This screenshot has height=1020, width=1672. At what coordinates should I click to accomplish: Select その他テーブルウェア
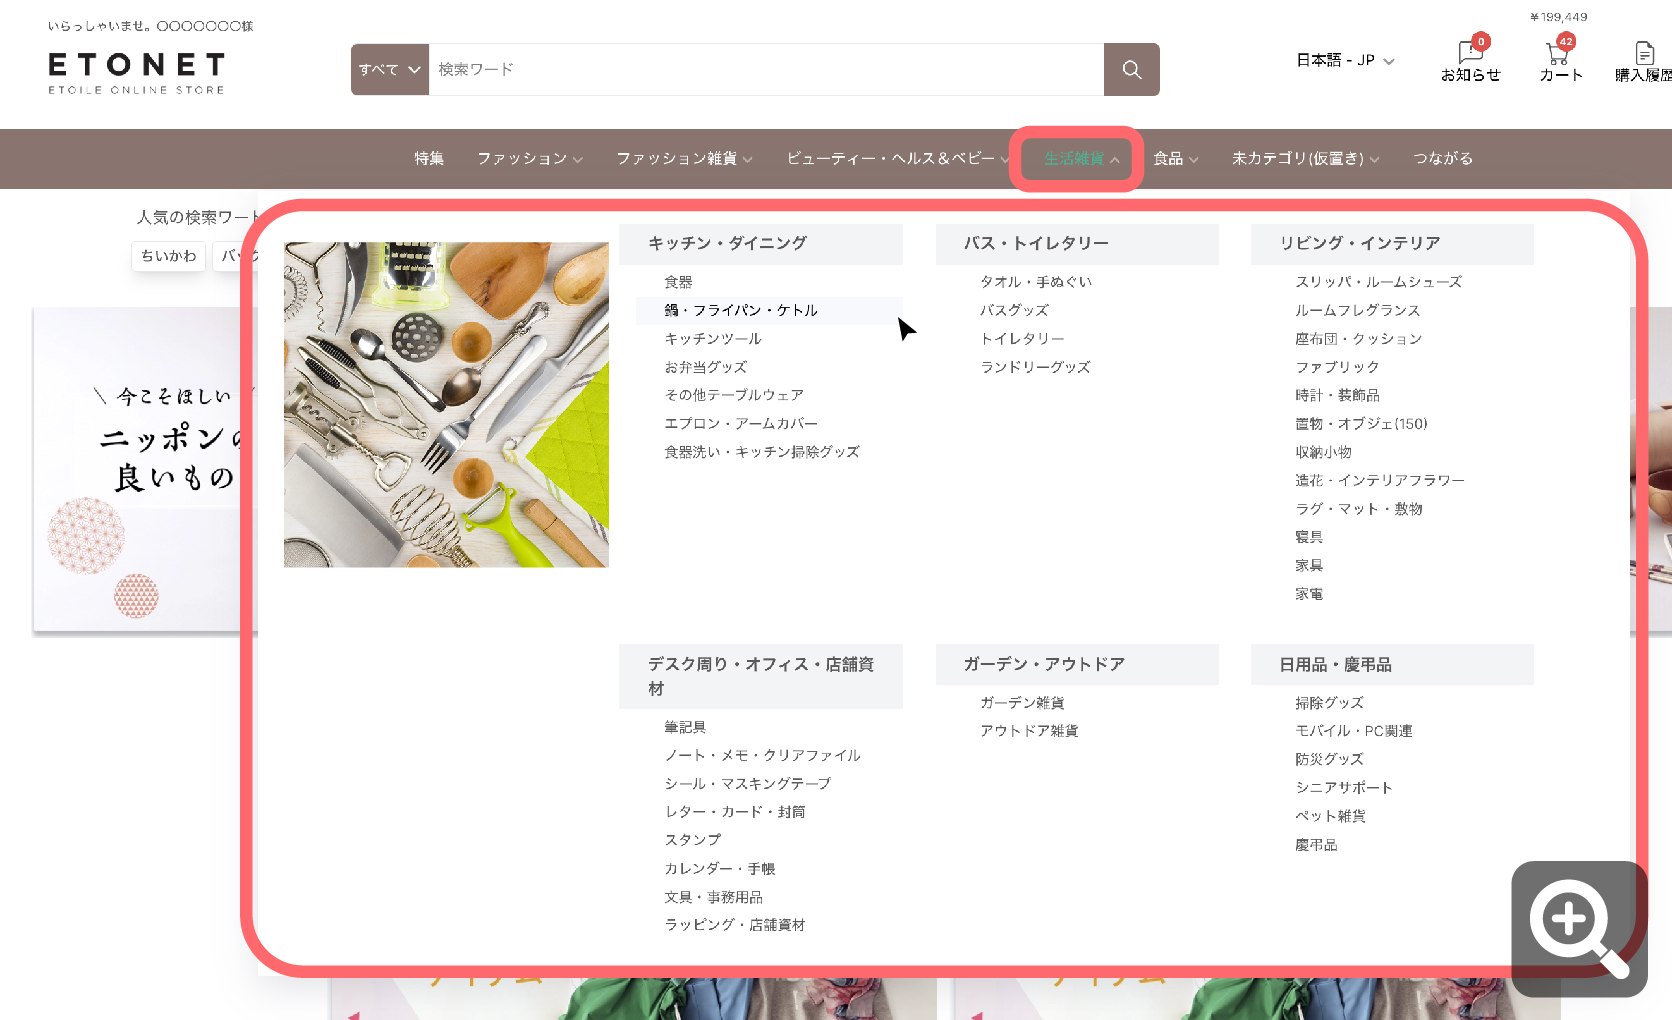[734, 395]
